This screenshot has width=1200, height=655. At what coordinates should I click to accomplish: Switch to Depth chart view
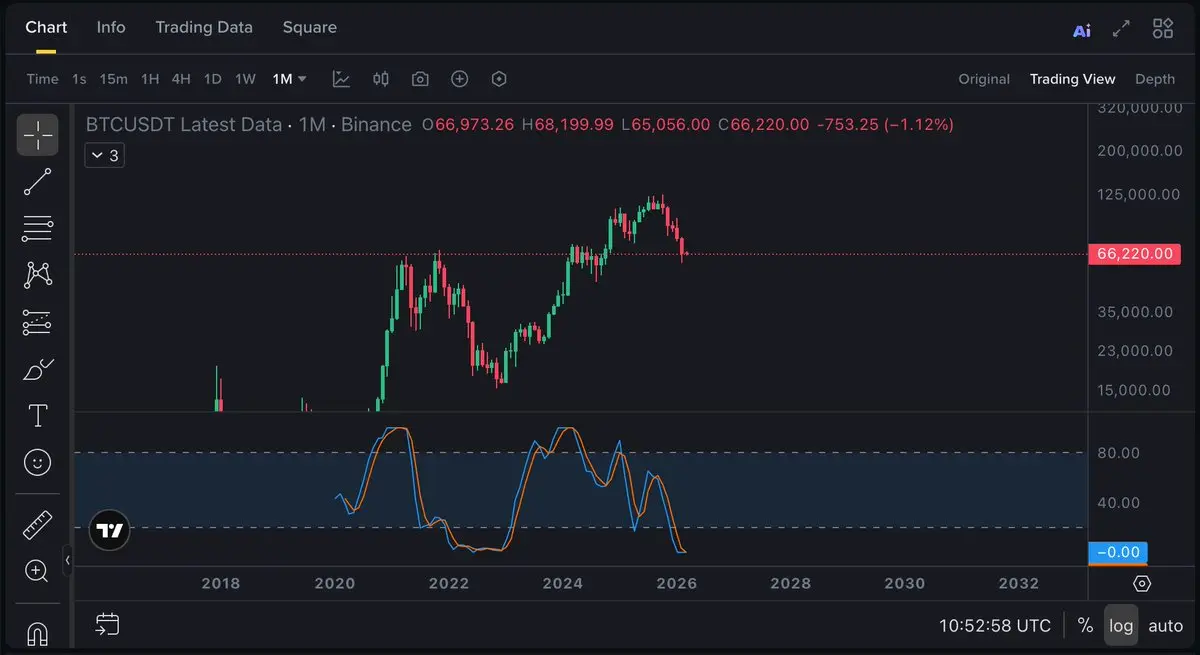(1155, 79)
